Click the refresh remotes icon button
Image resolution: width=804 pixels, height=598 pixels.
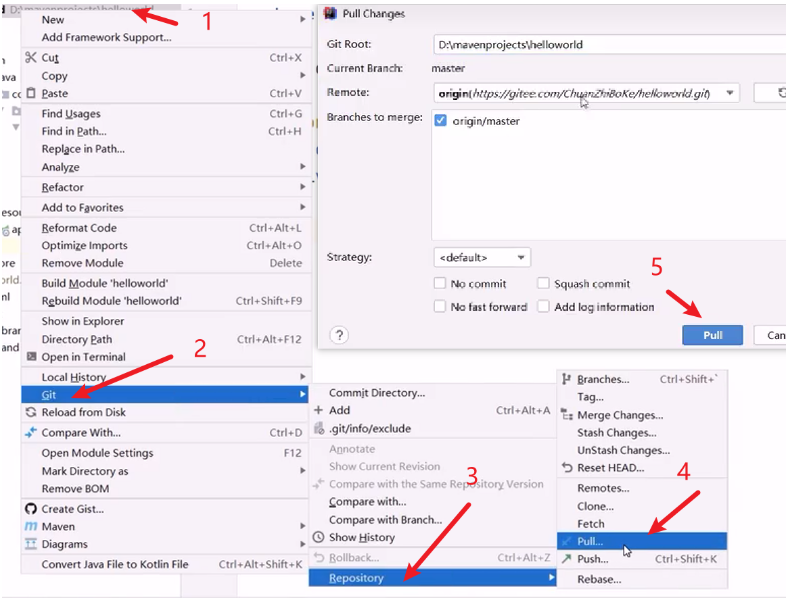[770, 93]
